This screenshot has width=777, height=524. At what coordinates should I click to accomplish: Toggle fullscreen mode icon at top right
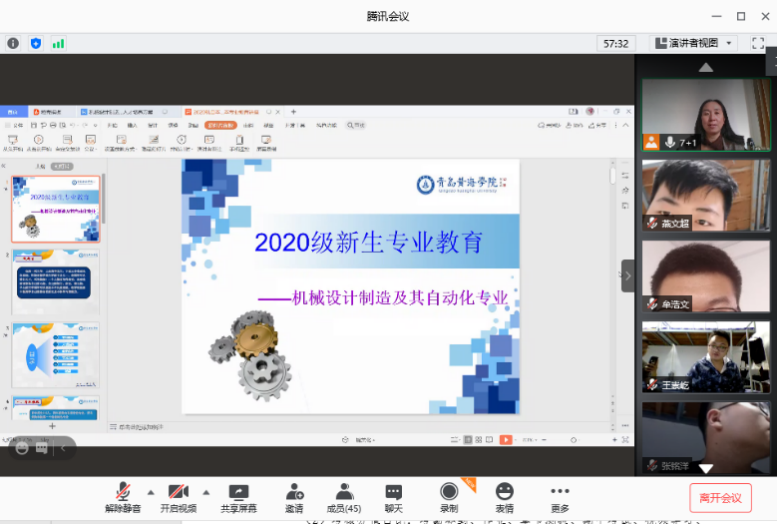[x=760, y=43]
